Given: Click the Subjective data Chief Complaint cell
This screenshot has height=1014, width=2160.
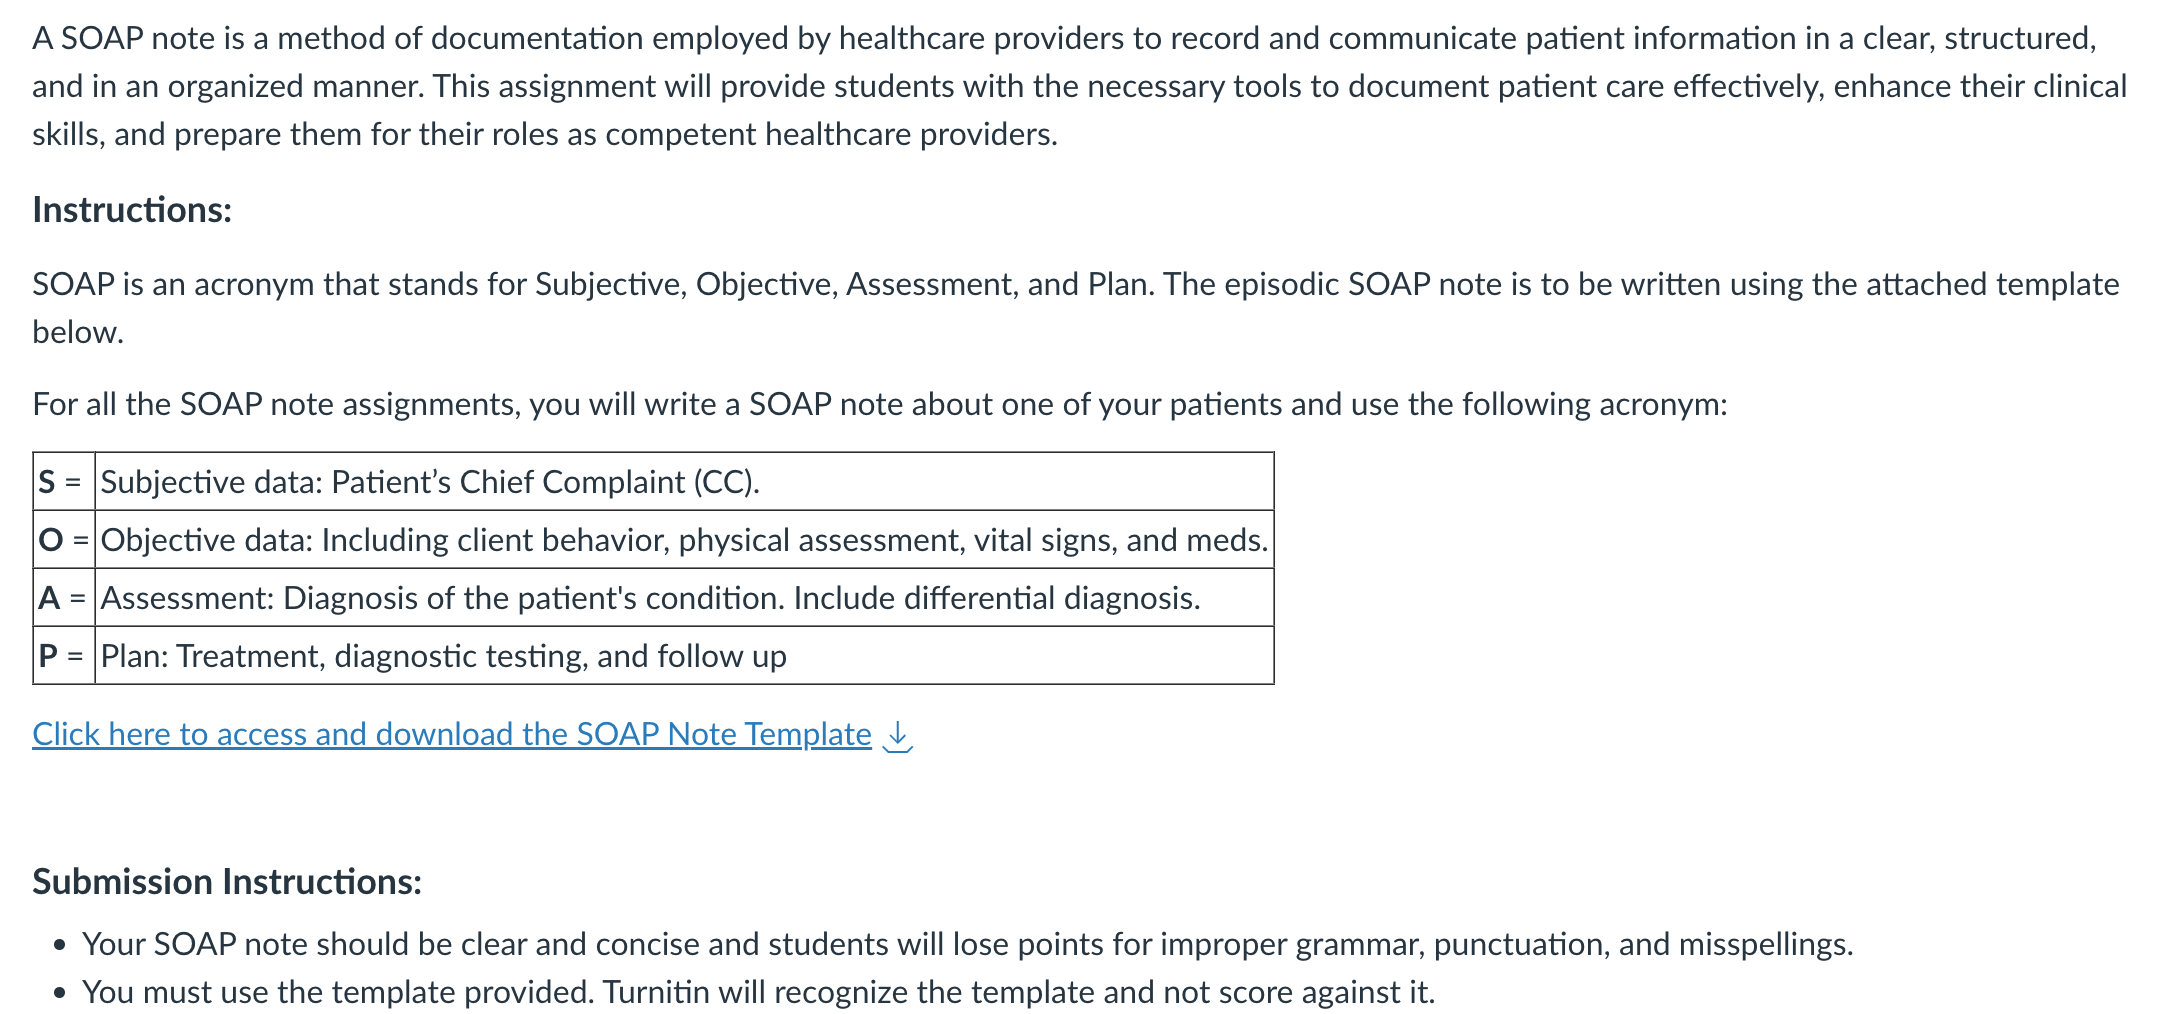Looking at the screenshot, I should (684, 482).
